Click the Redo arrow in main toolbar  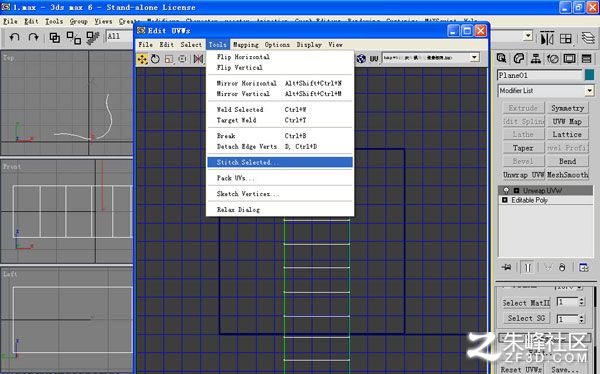[x=34, y=37]
